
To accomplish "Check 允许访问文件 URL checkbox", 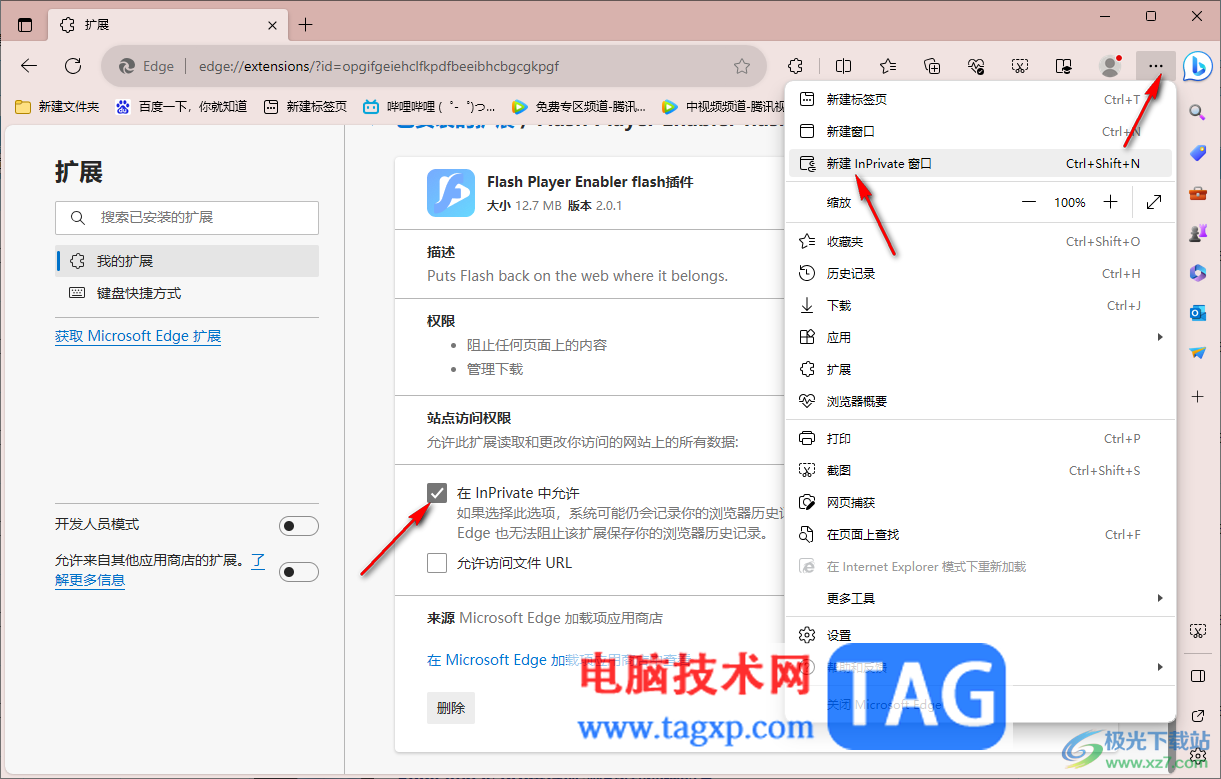I will pos(437,563).
